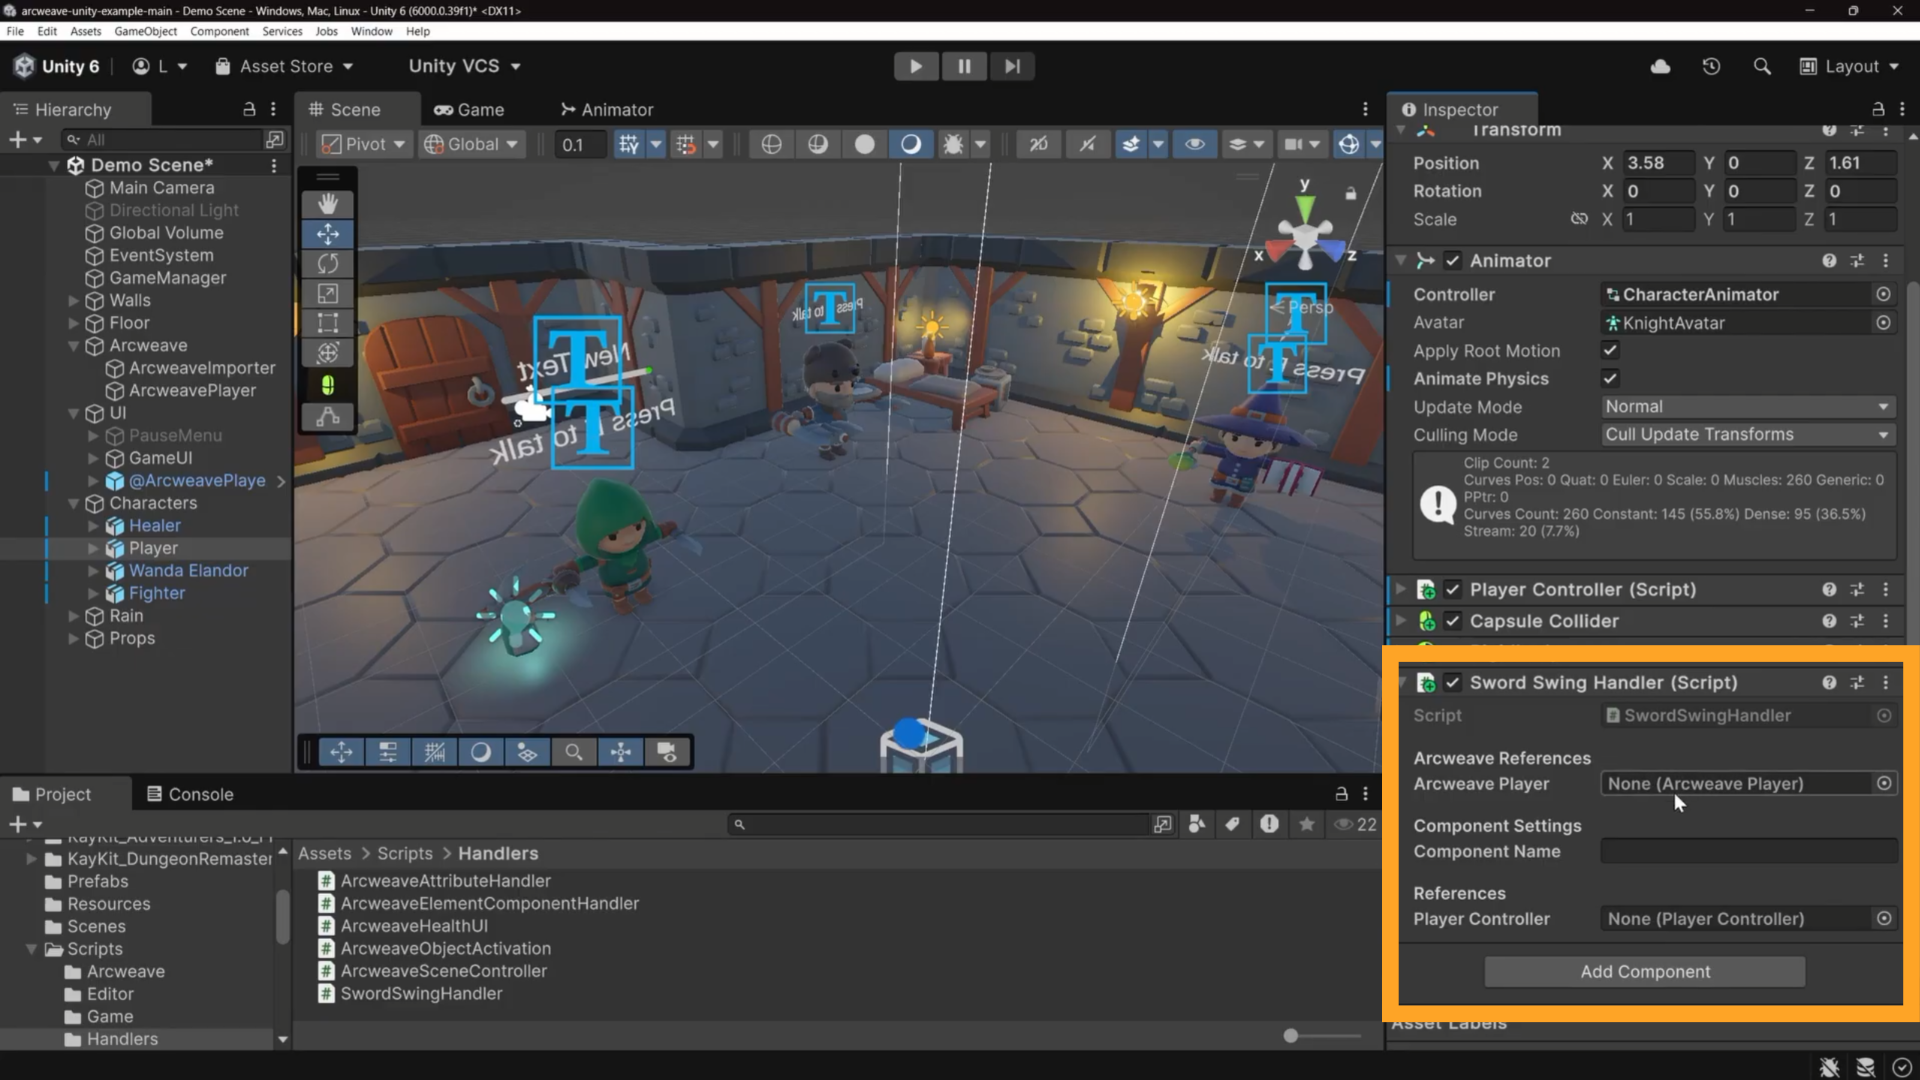Switch to the Game tab
The width and height of the screenshot is (1920, 1080).
469,109
